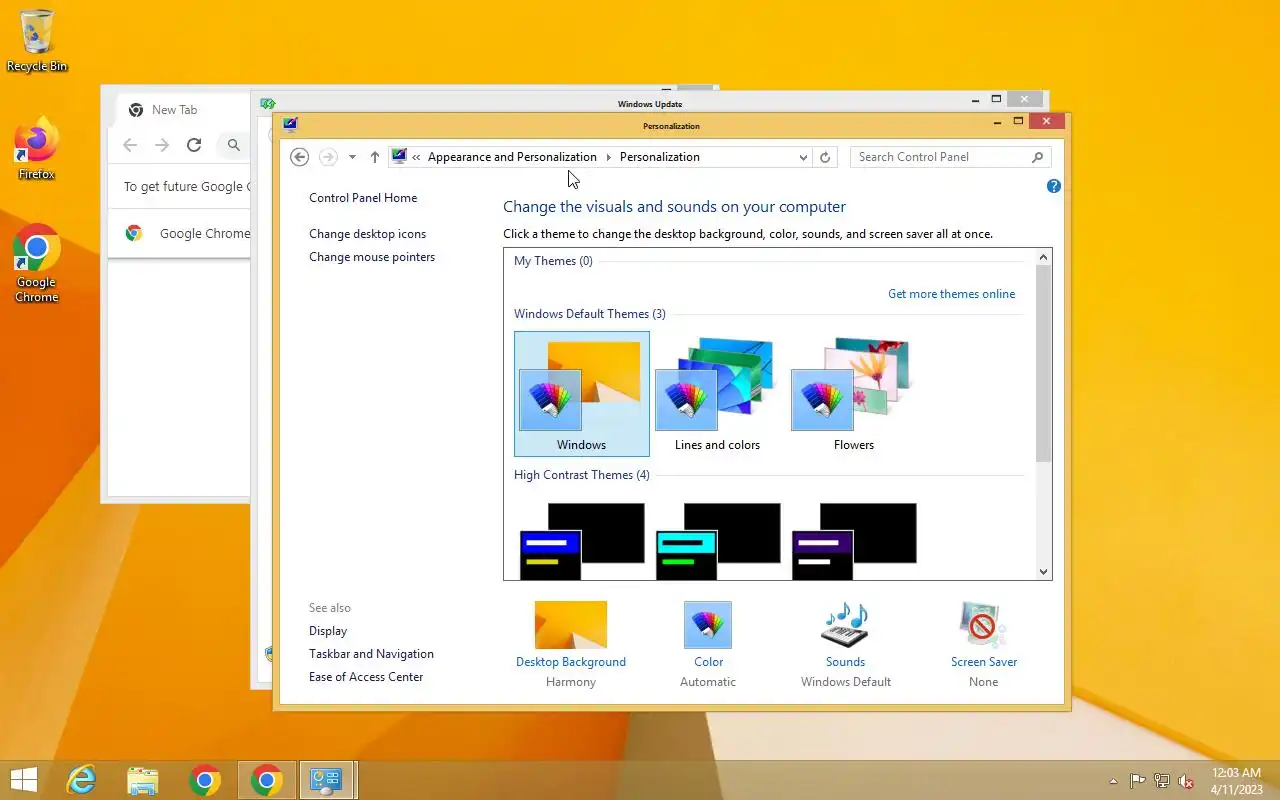Open Taskbar and Navigation link

point(371,654)
